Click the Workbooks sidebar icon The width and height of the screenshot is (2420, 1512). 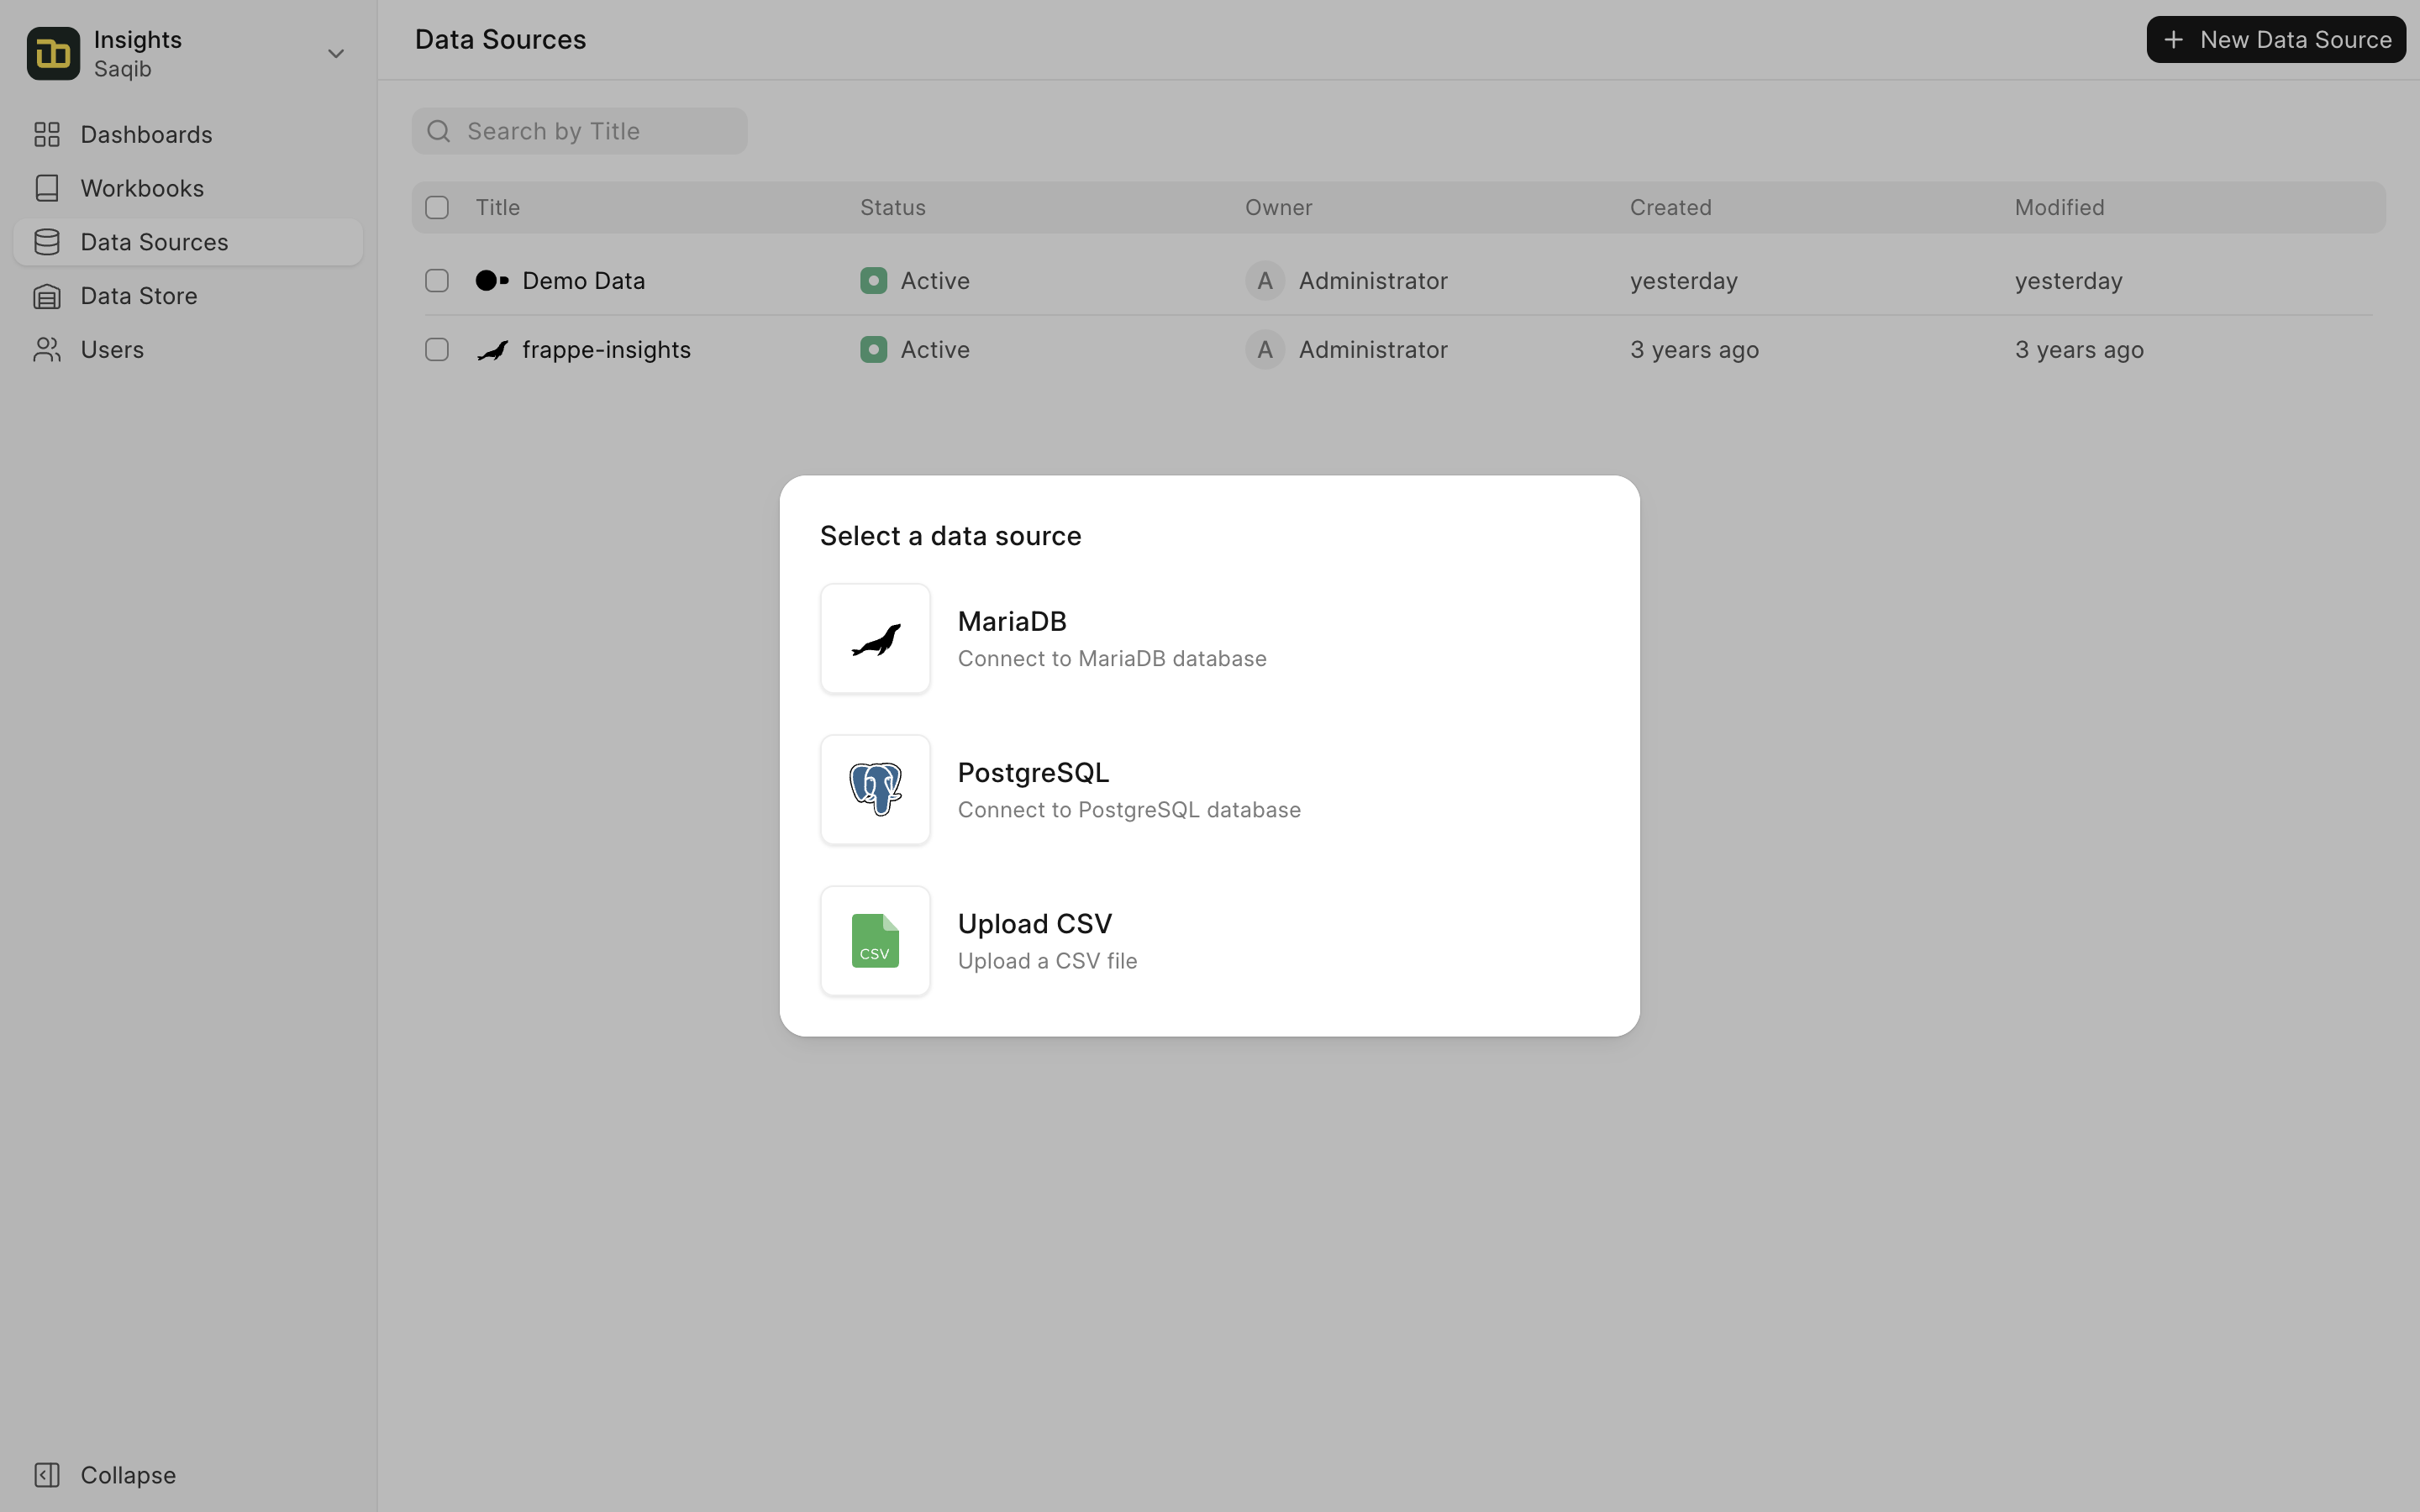click(x=47, y=188)
